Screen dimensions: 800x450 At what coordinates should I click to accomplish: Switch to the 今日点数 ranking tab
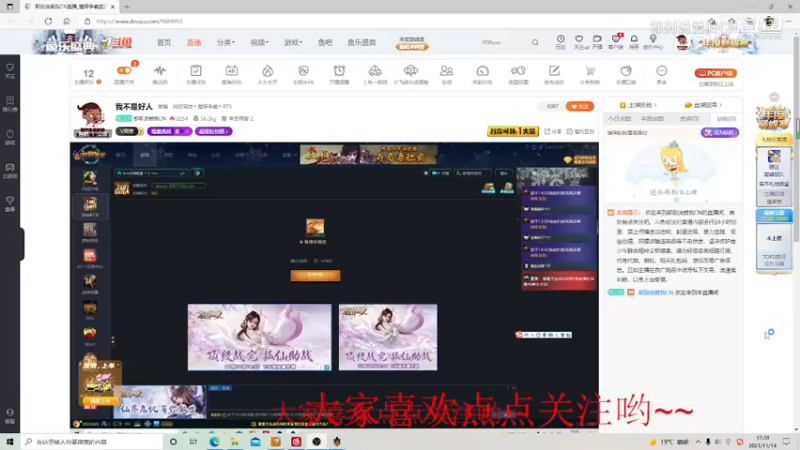(x=619, y=119)
